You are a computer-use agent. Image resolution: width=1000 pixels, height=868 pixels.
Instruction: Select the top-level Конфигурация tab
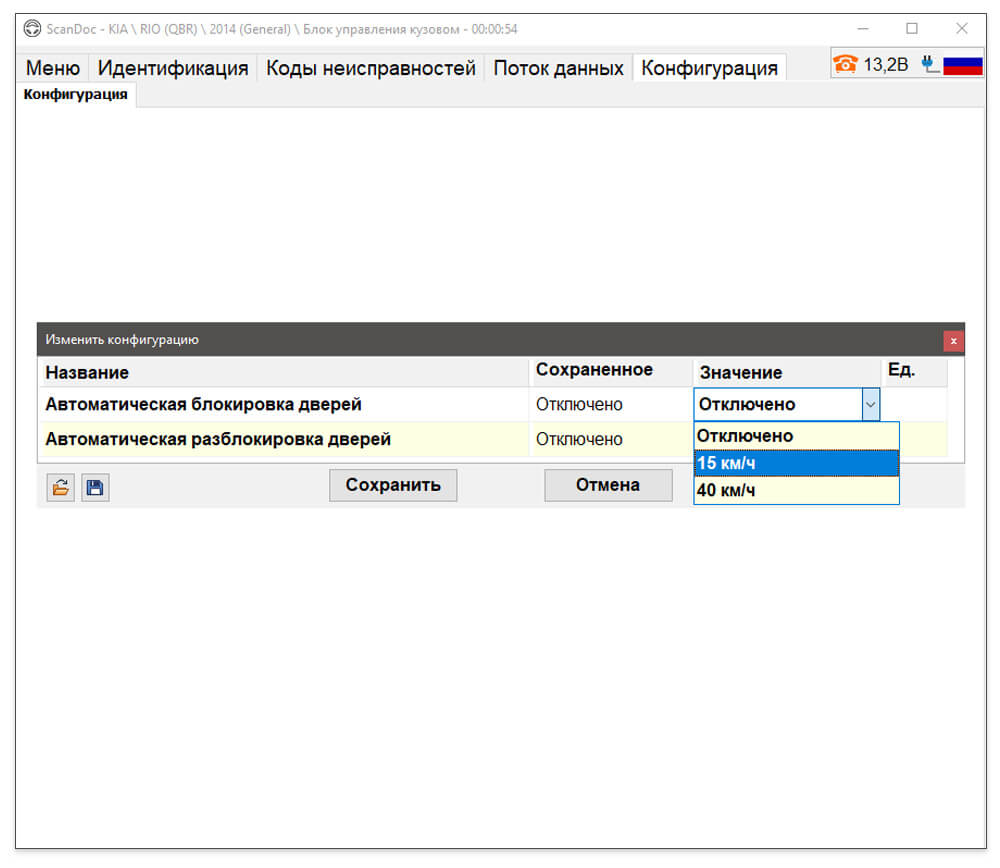(709, 68)
